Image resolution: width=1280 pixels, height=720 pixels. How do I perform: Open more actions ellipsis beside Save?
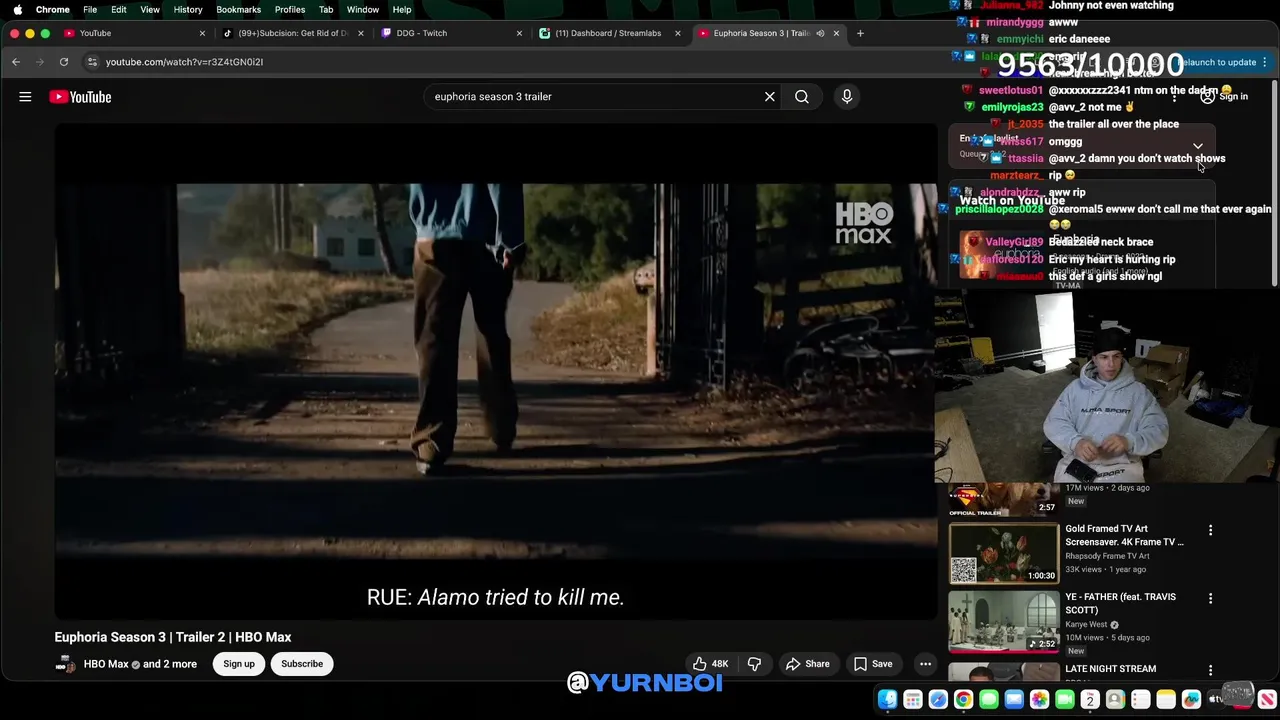[x=925, y=664]
